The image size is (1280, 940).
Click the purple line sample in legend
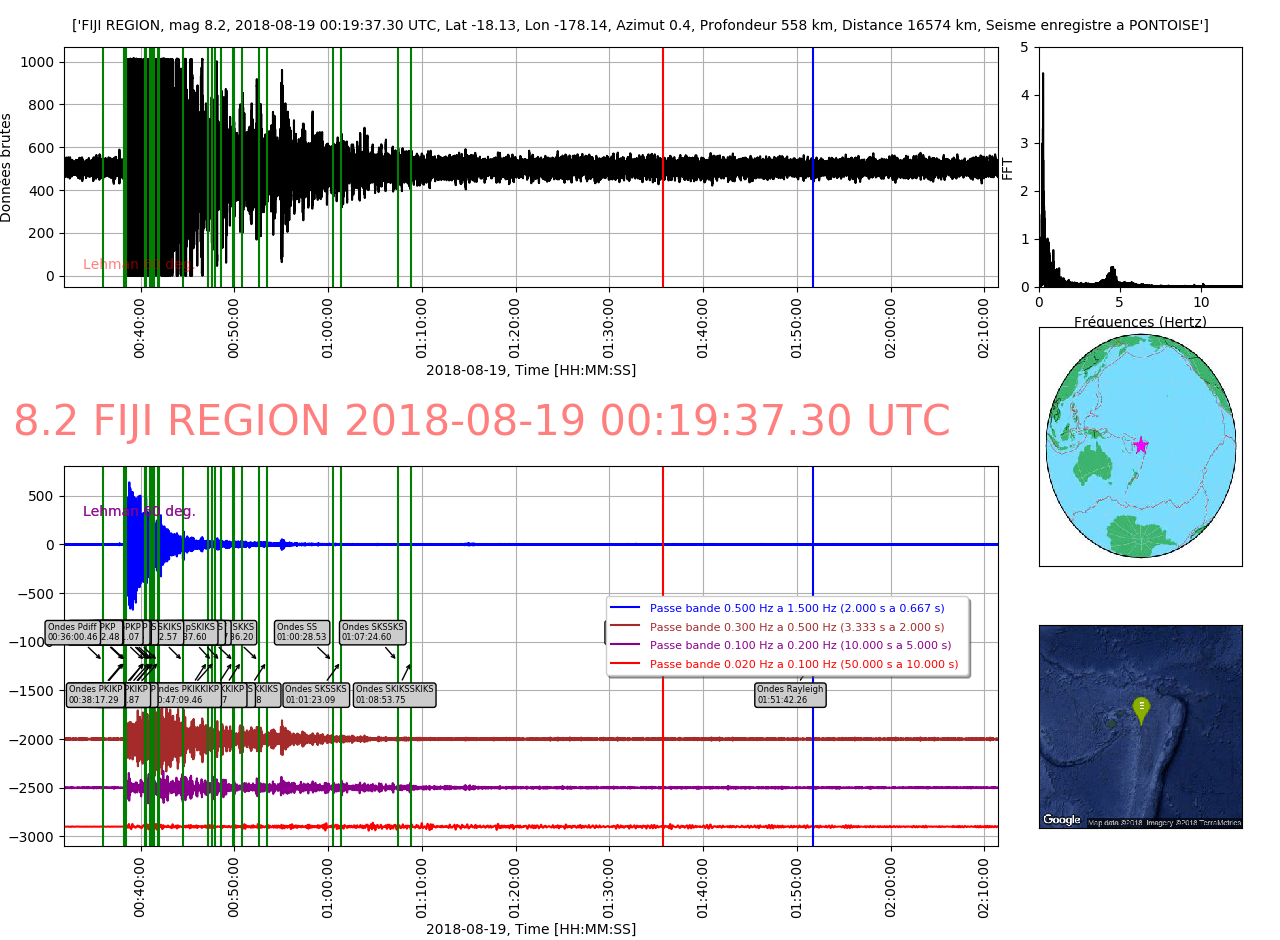pyautogui.click(x=625, y=646)
